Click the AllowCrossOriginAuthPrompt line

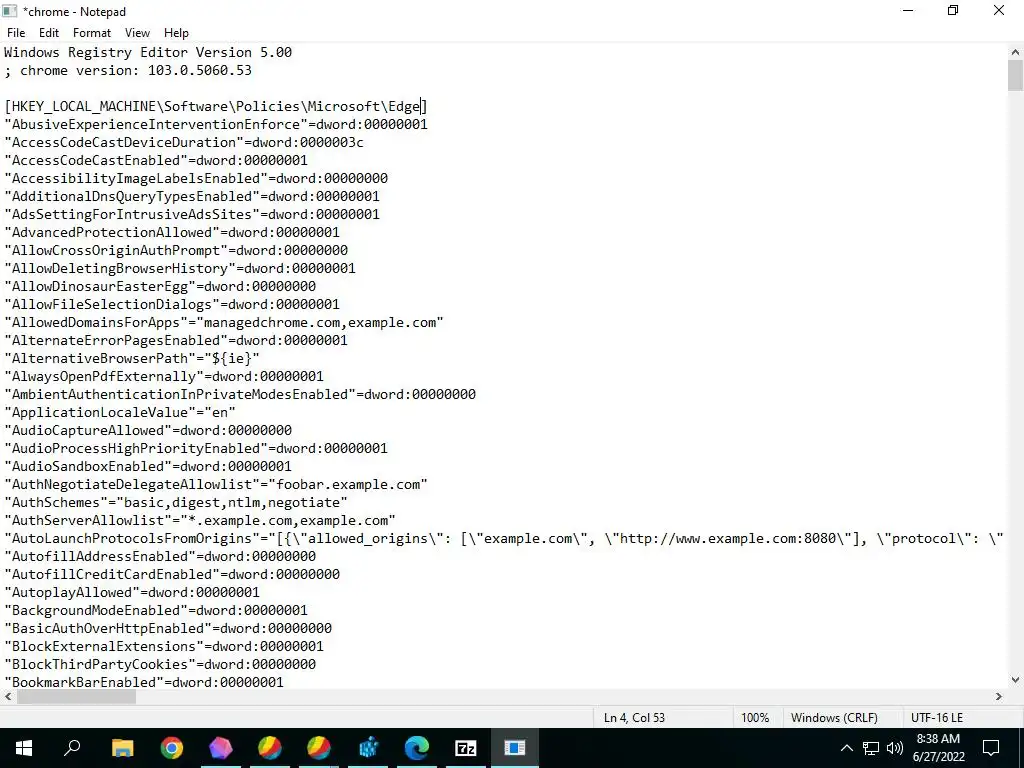(x=176, y=250)
